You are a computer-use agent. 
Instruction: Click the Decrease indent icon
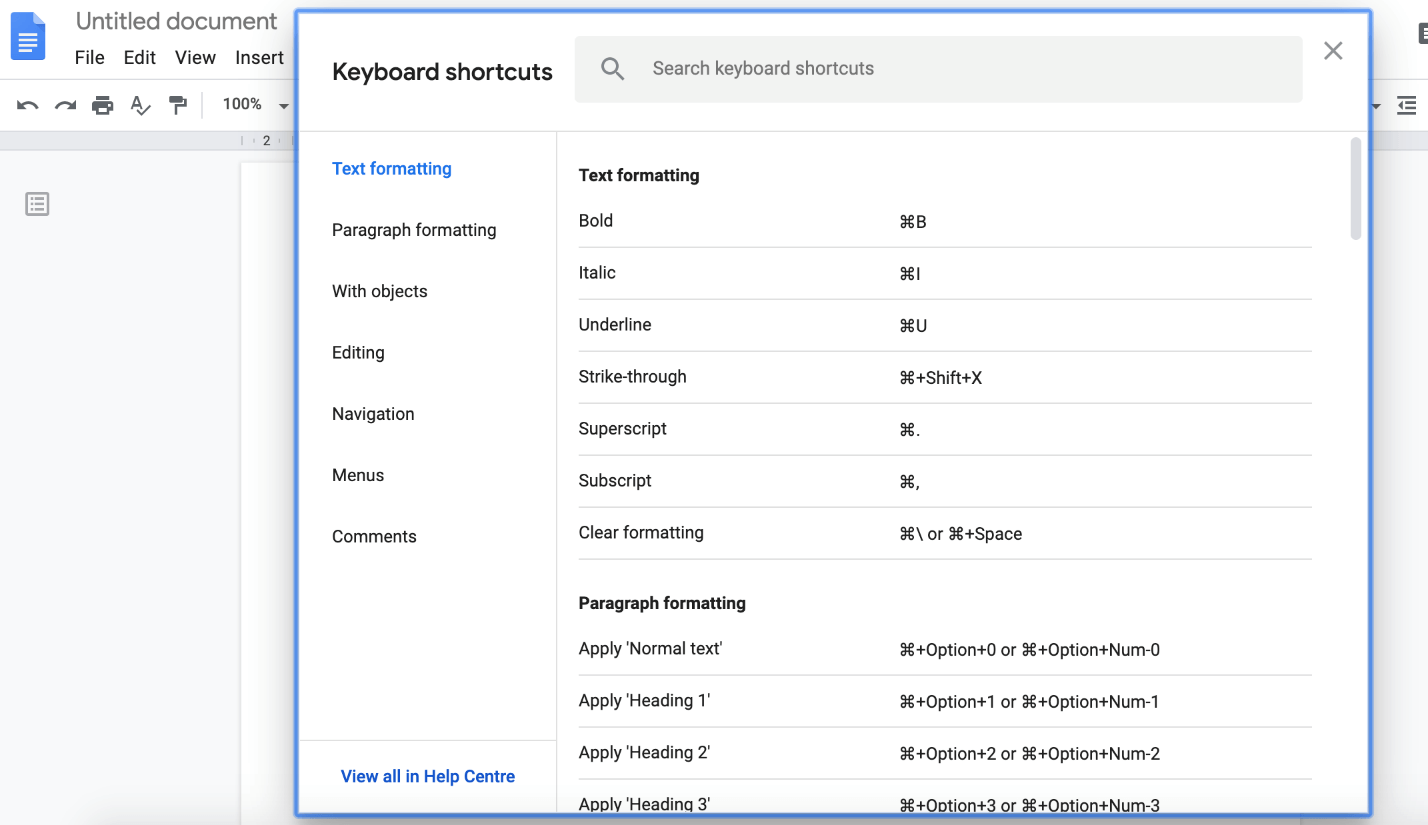1408,105
